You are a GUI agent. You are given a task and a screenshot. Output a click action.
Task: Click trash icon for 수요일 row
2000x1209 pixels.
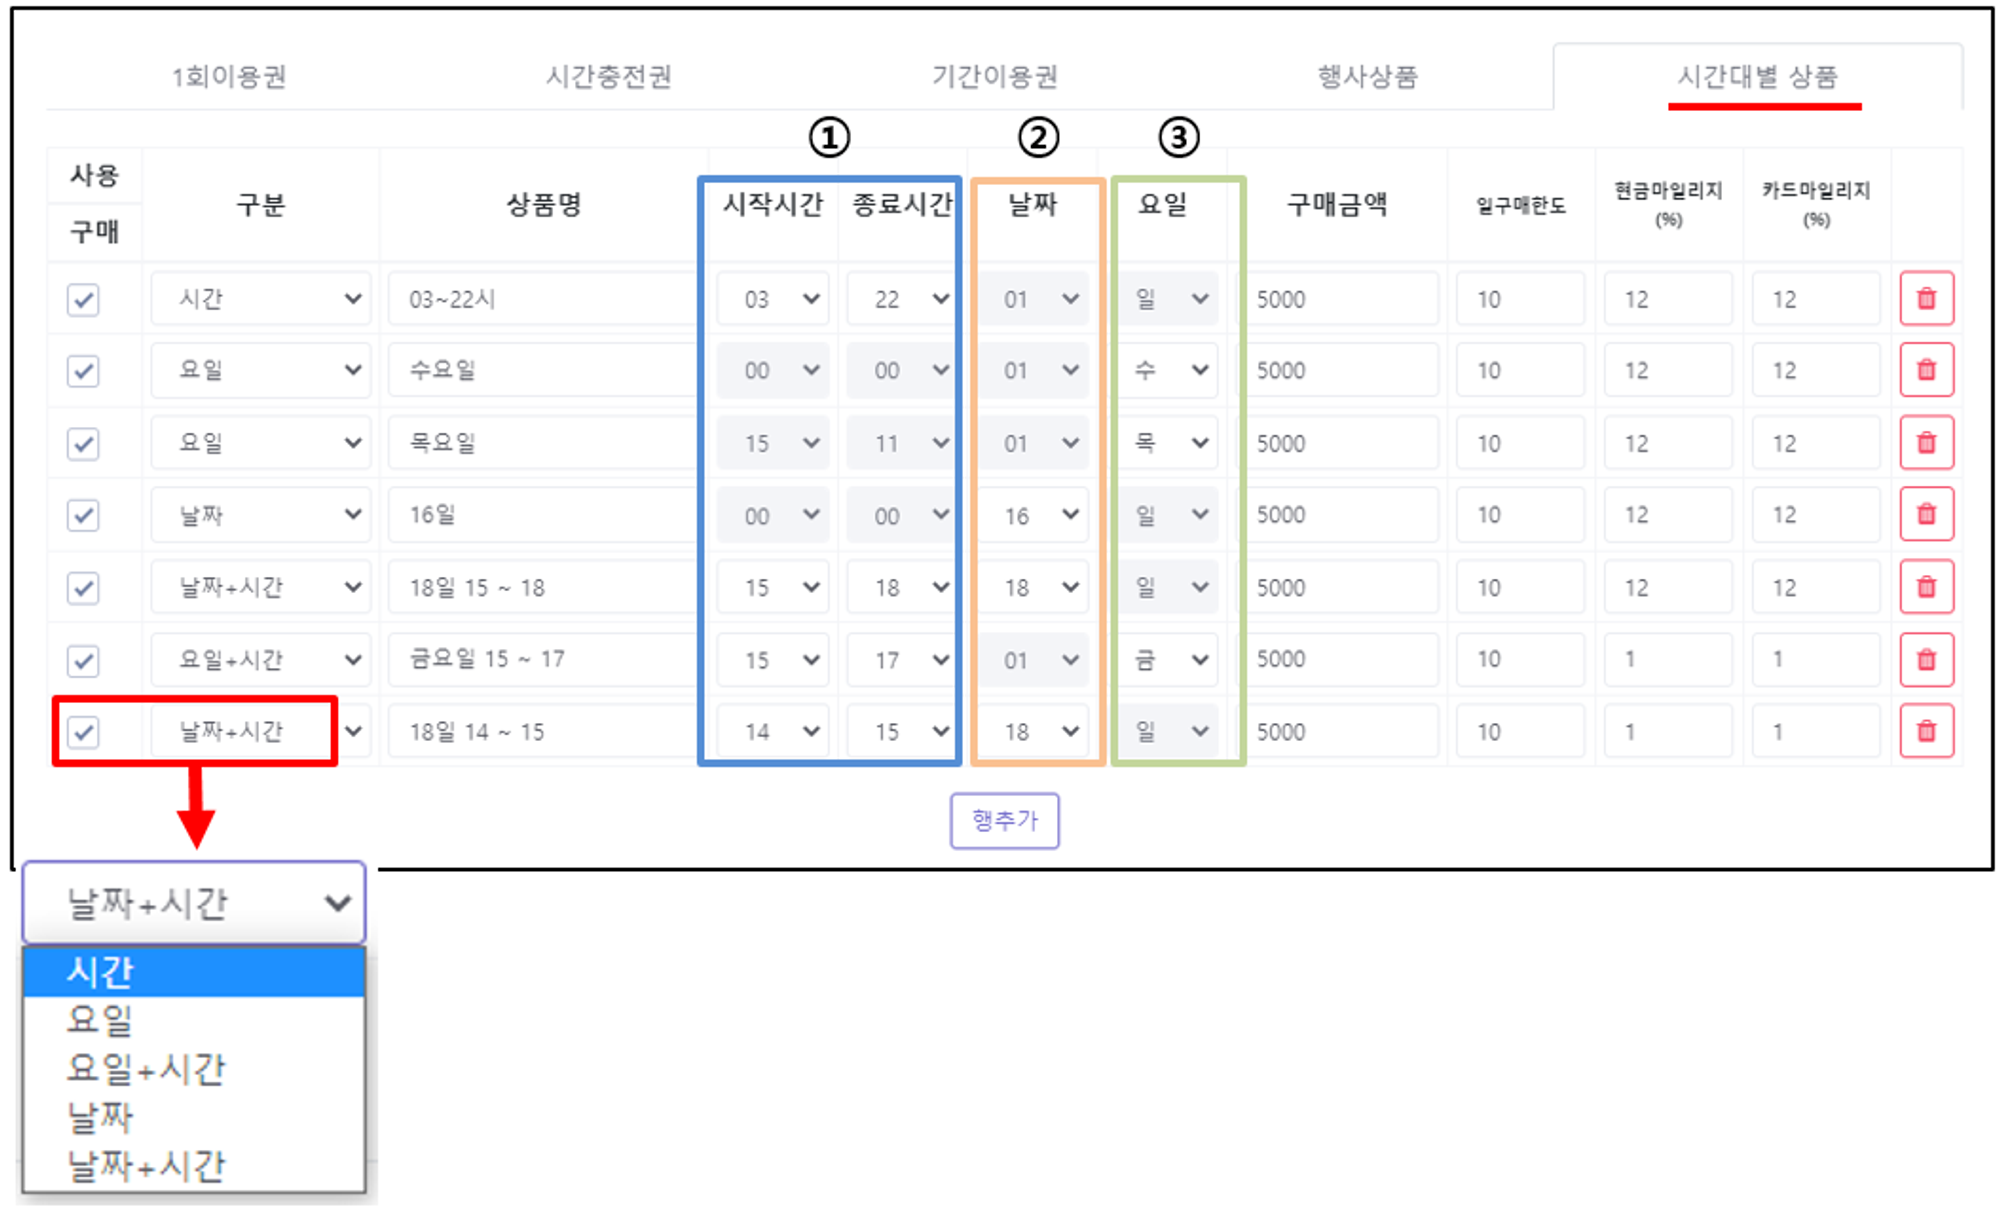click(1926, 371)
